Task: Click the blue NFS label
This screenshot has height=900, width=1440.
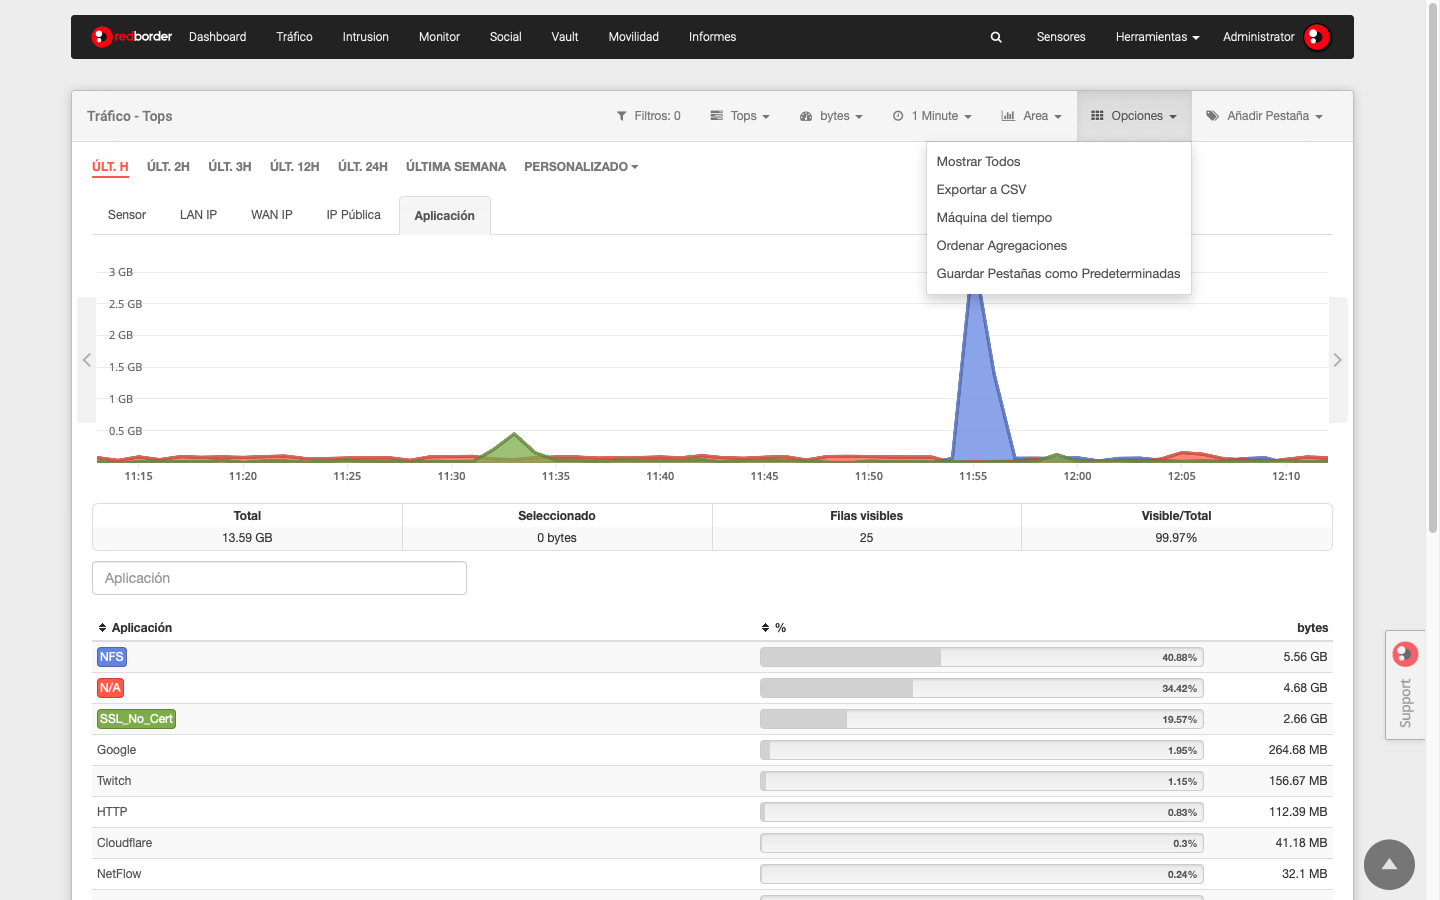Action: 112,657
